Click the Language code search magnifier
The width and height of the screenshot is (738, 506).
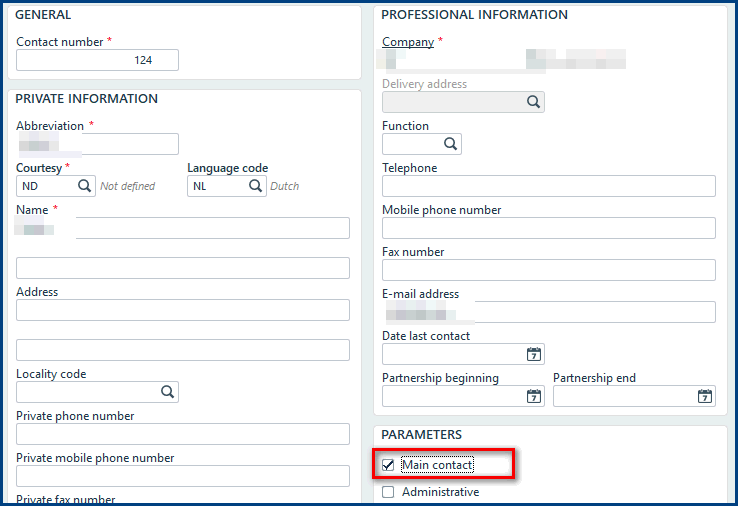[256, 186]
